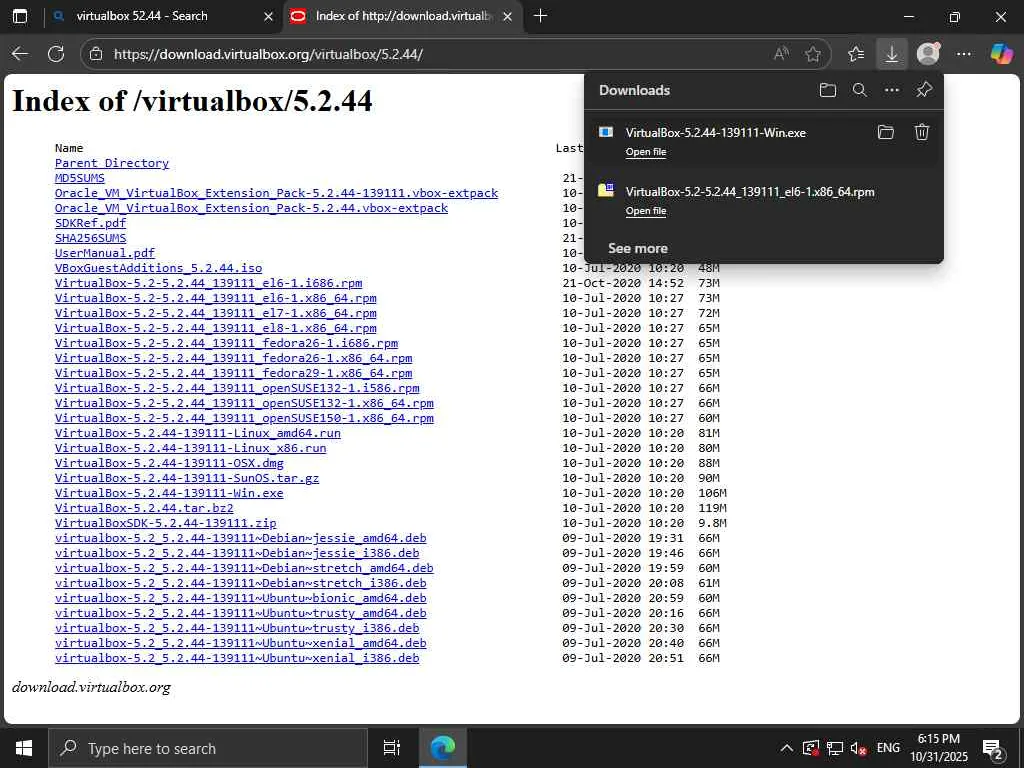Open more options in Downloads panel

tap(892, 90)
